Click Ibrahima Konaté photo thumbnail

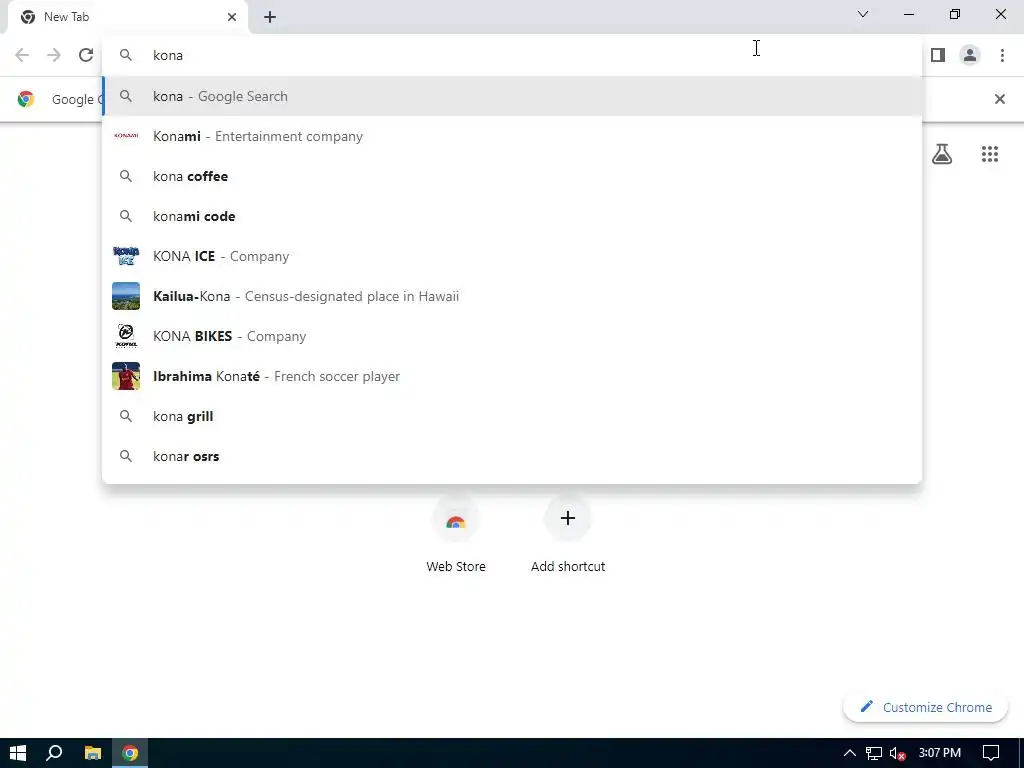pyautogui.click(x=126, y=376)
